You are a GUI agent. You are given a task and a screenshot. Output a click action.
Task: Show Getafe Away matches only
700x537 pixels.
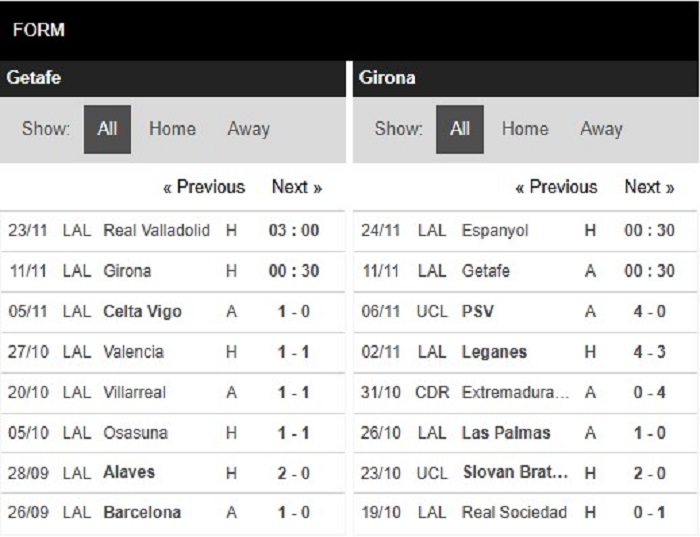coord(249,129)
